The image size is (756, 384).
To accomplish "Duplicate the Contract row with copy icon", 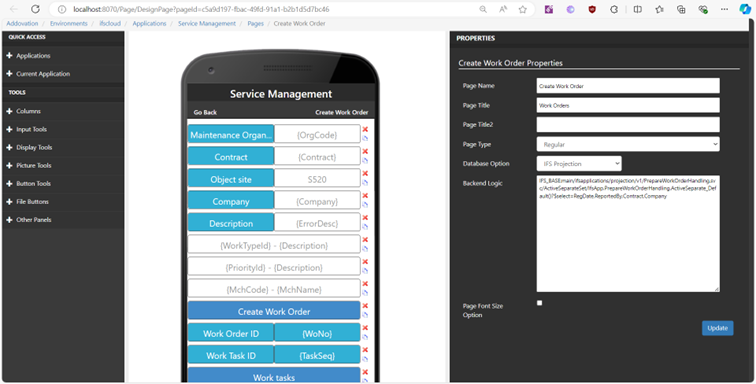I will click(365, 161).
